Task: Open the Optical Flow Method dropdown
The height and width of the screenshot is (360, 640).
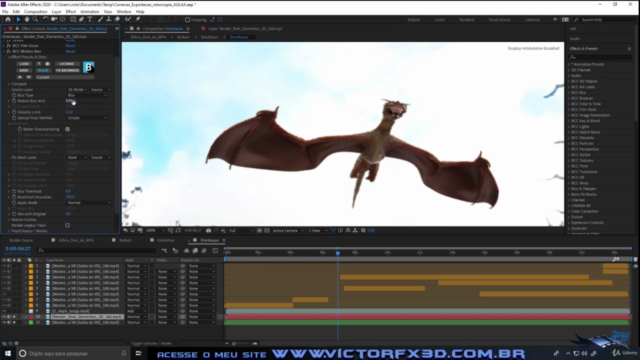Action: 87,118
